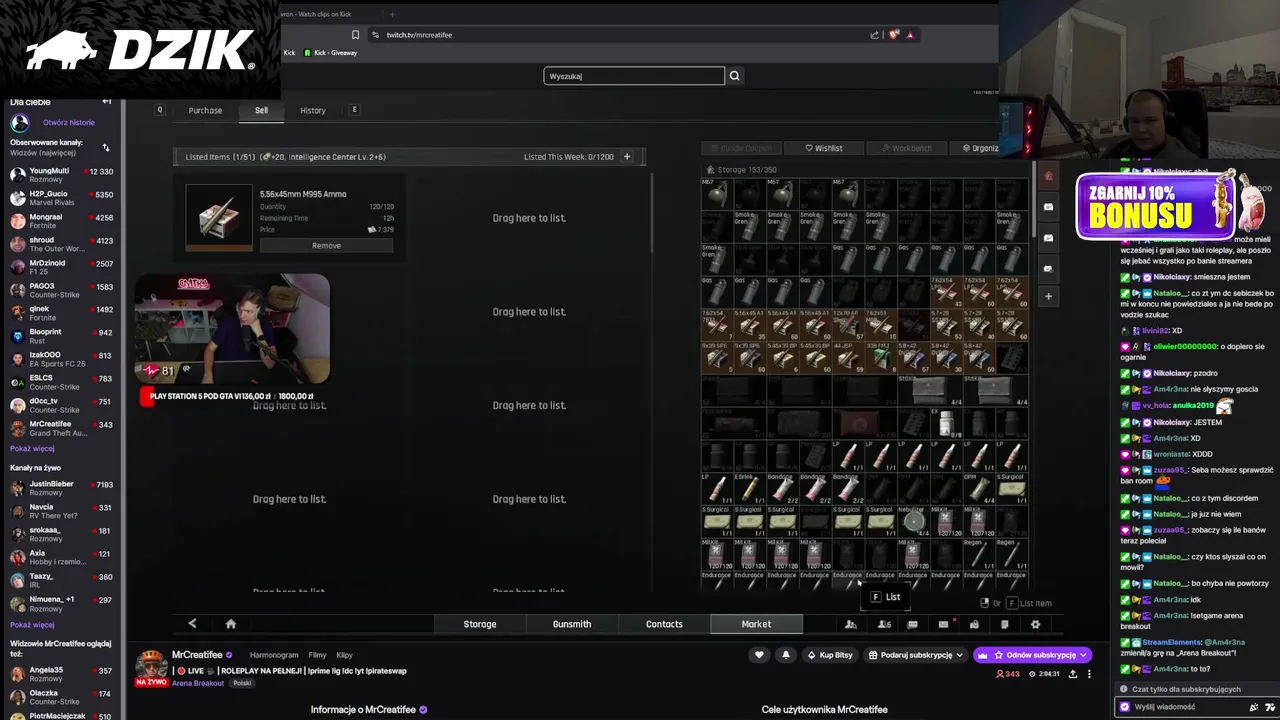1280x720 pixels.
Task: Click Kup Bitsy button
Action: (x=830, y=655)
